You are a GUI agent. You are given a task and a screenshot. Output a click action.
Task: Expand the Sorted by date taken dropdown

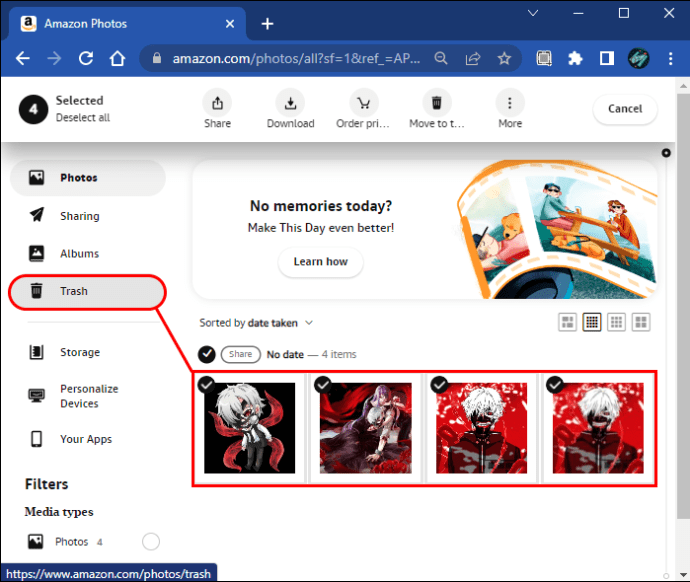pyautogui.click(x=256, y=323)
